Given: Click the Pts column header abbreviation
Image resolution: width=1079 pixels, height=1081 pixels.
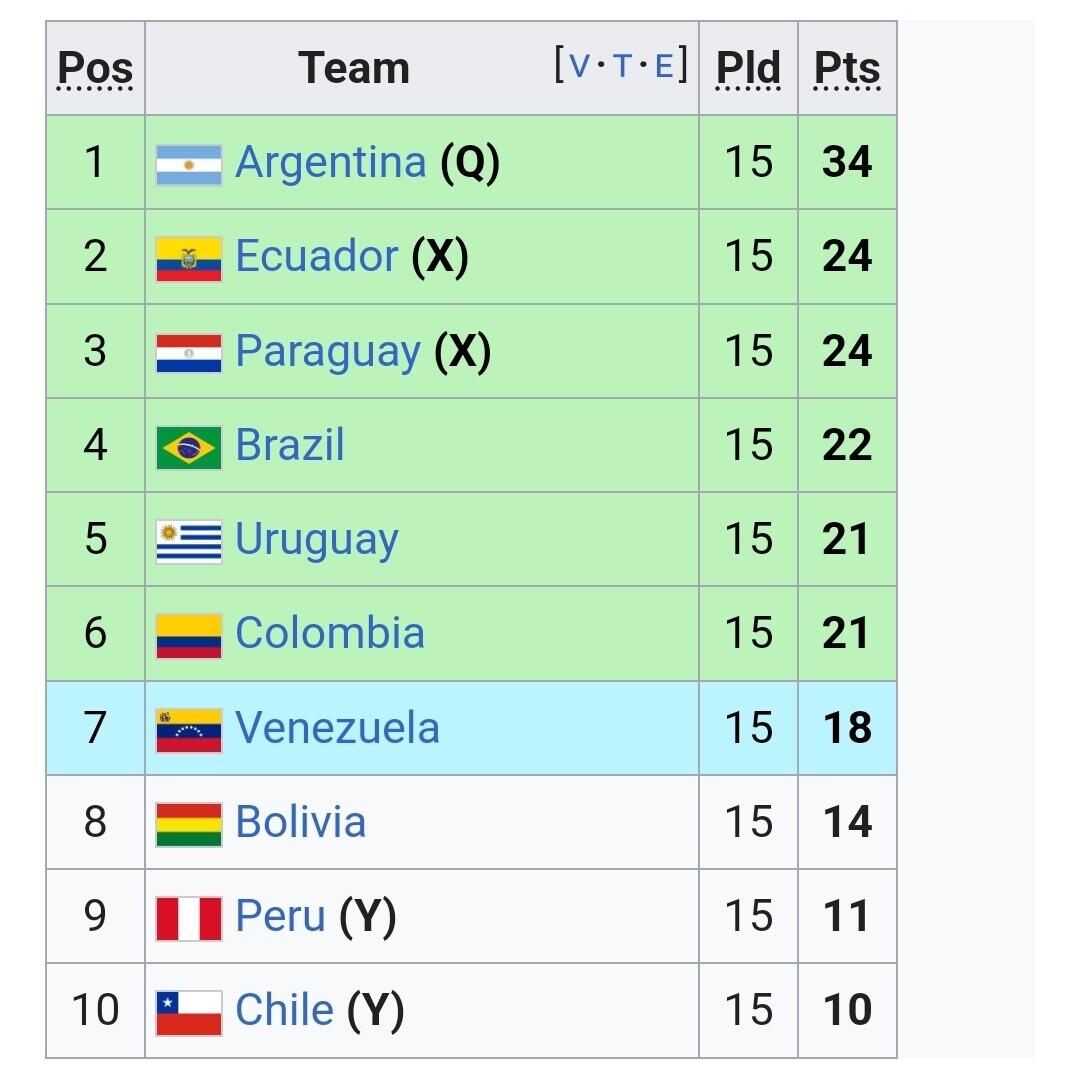Looking at the screenshot, I should 847,69.
